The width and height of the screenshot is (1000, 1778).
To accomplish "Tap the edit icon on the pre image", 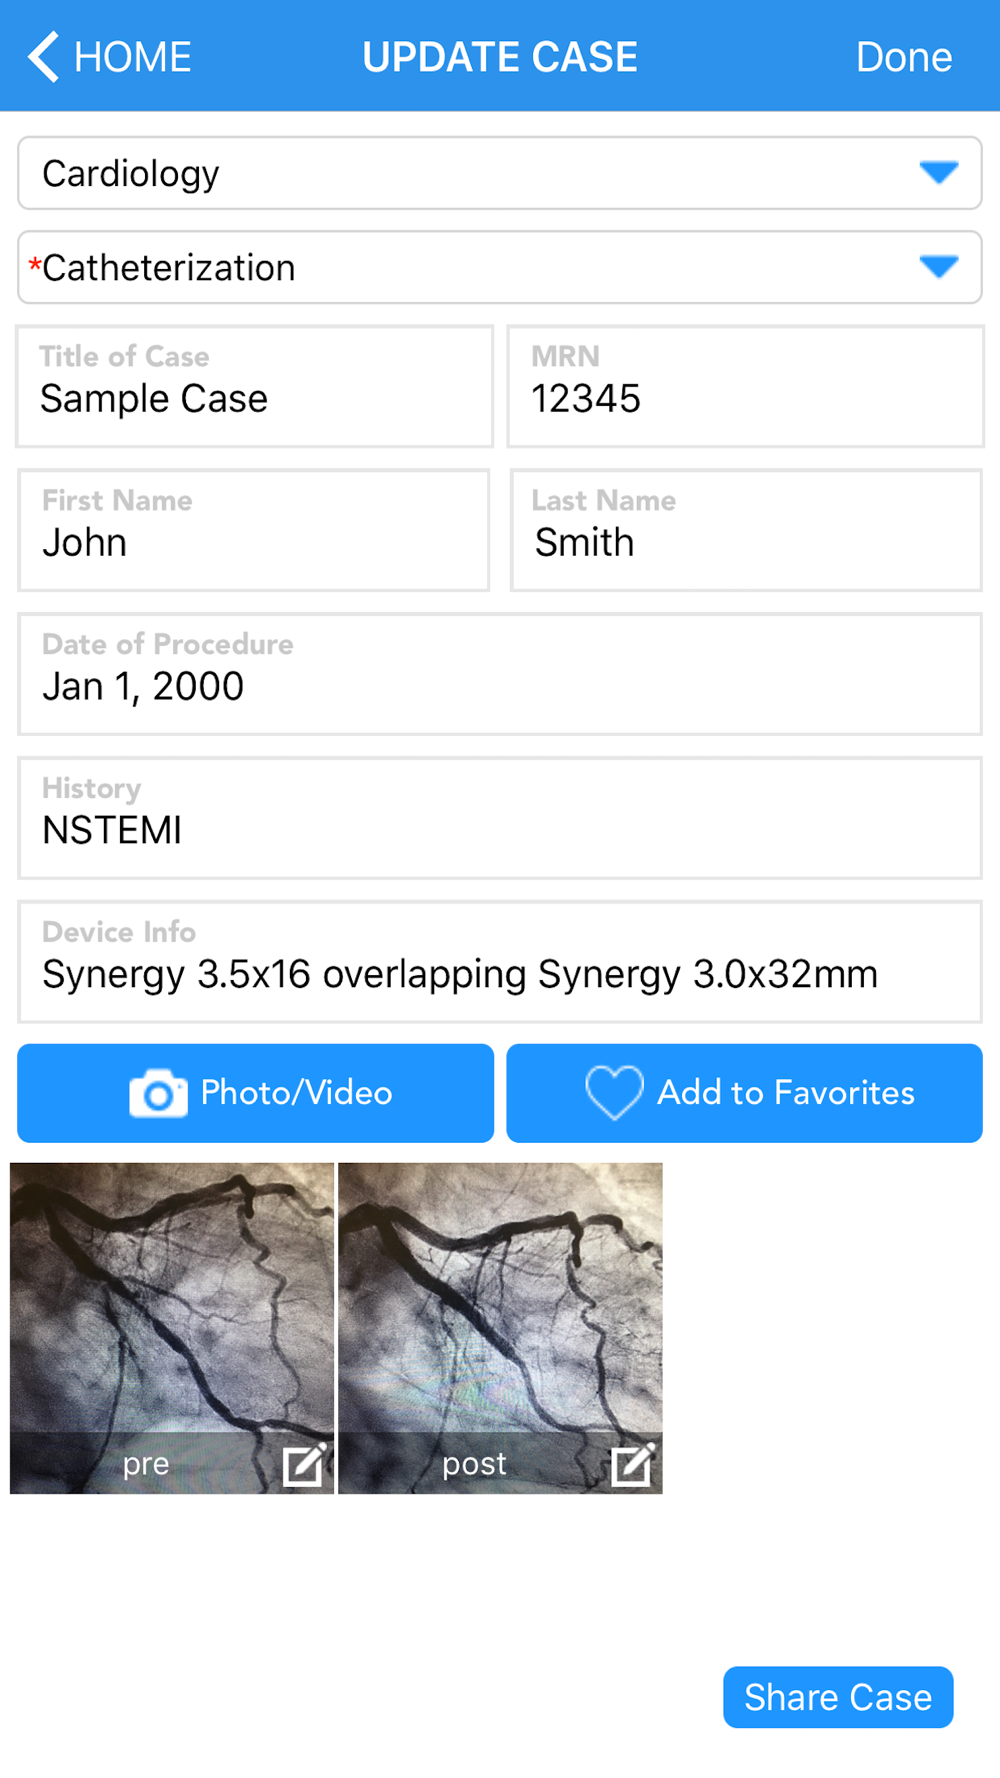I will 304,1465.
